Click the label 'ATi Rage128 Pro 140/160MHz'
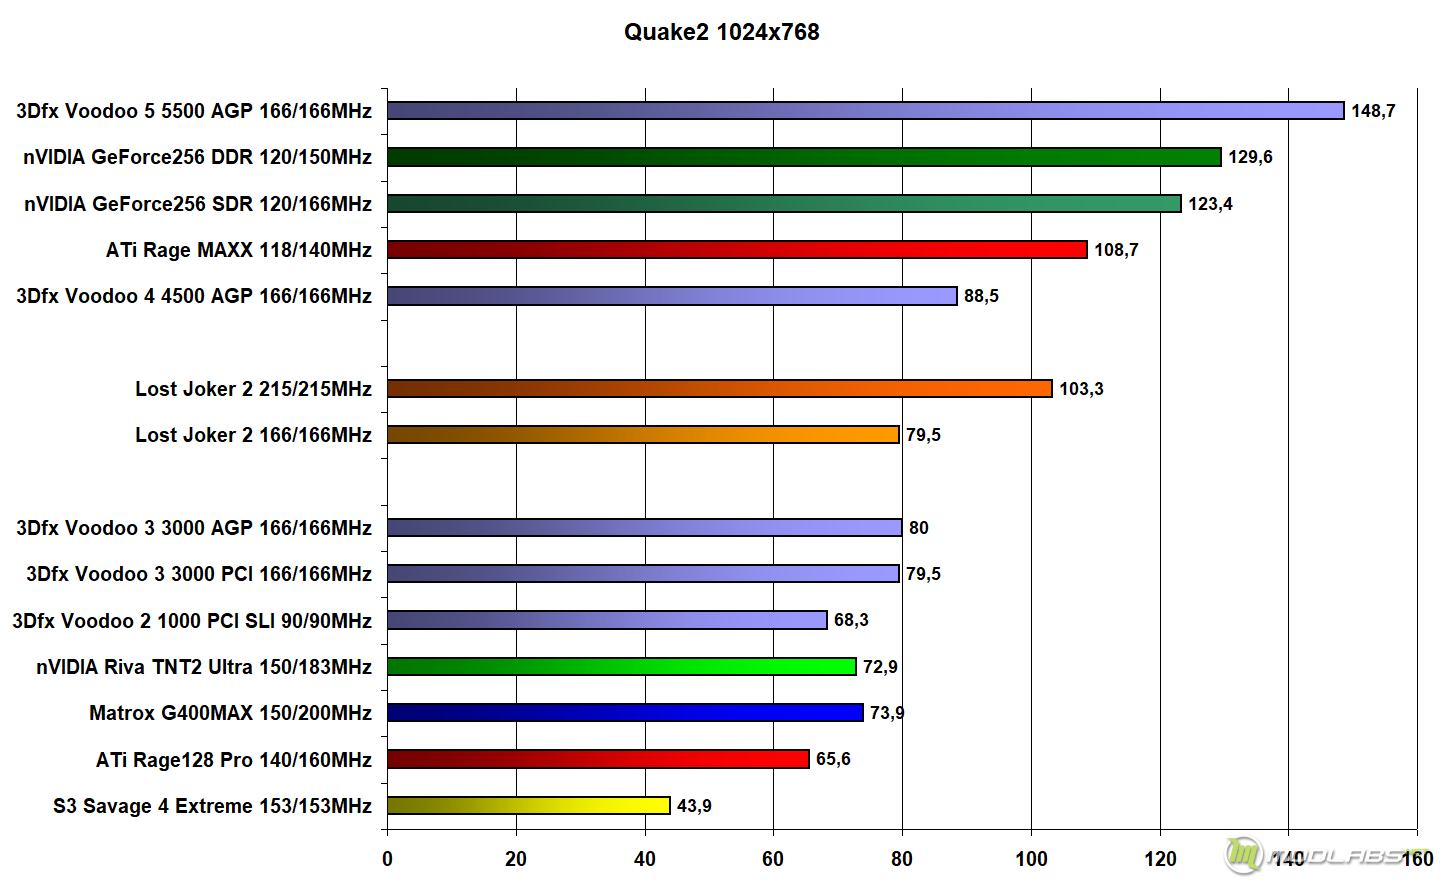This screenshot has width=1442, height=887. pyautogui.click(x=234, y=760)
